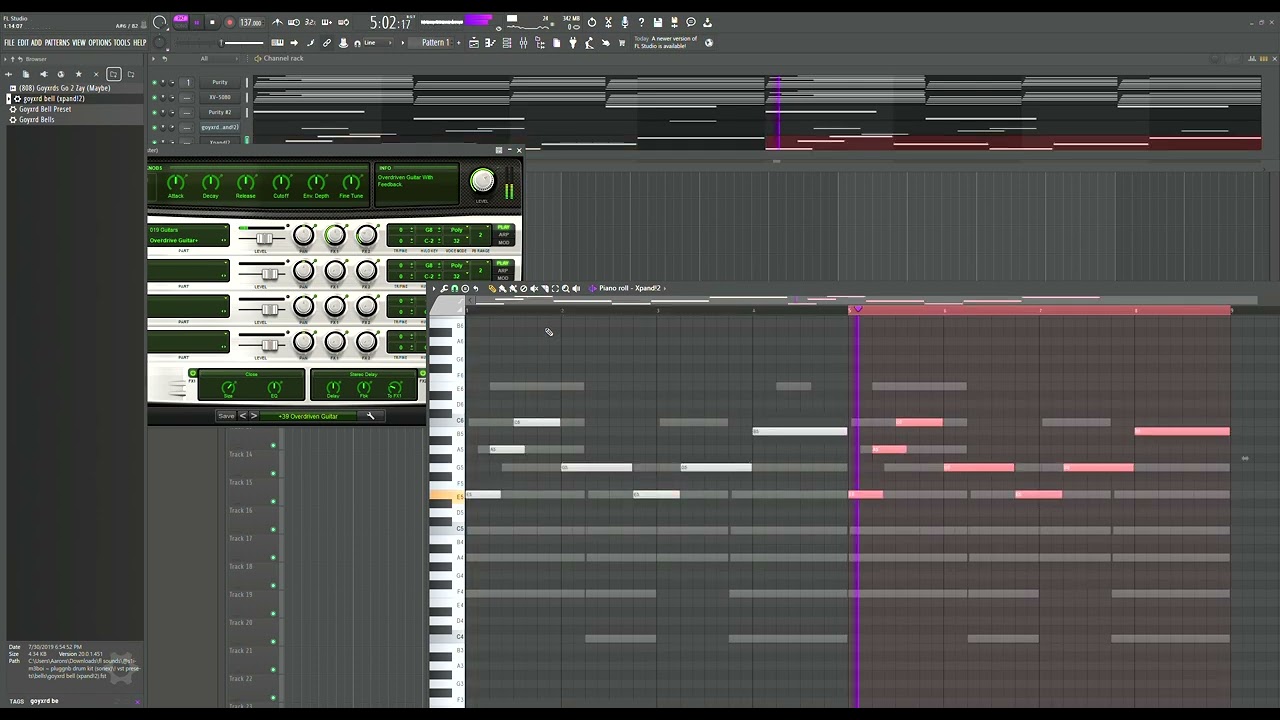This screenshot has width=1280, height=720.
Task: Click the transport Stop button
Action: point(212,22)
